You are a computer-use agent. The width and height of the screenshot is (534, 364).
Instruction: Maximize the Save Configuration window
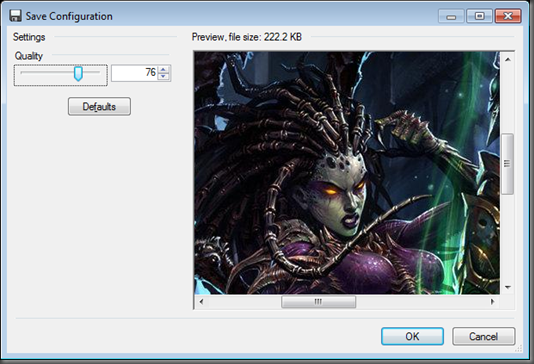point(480,16)
